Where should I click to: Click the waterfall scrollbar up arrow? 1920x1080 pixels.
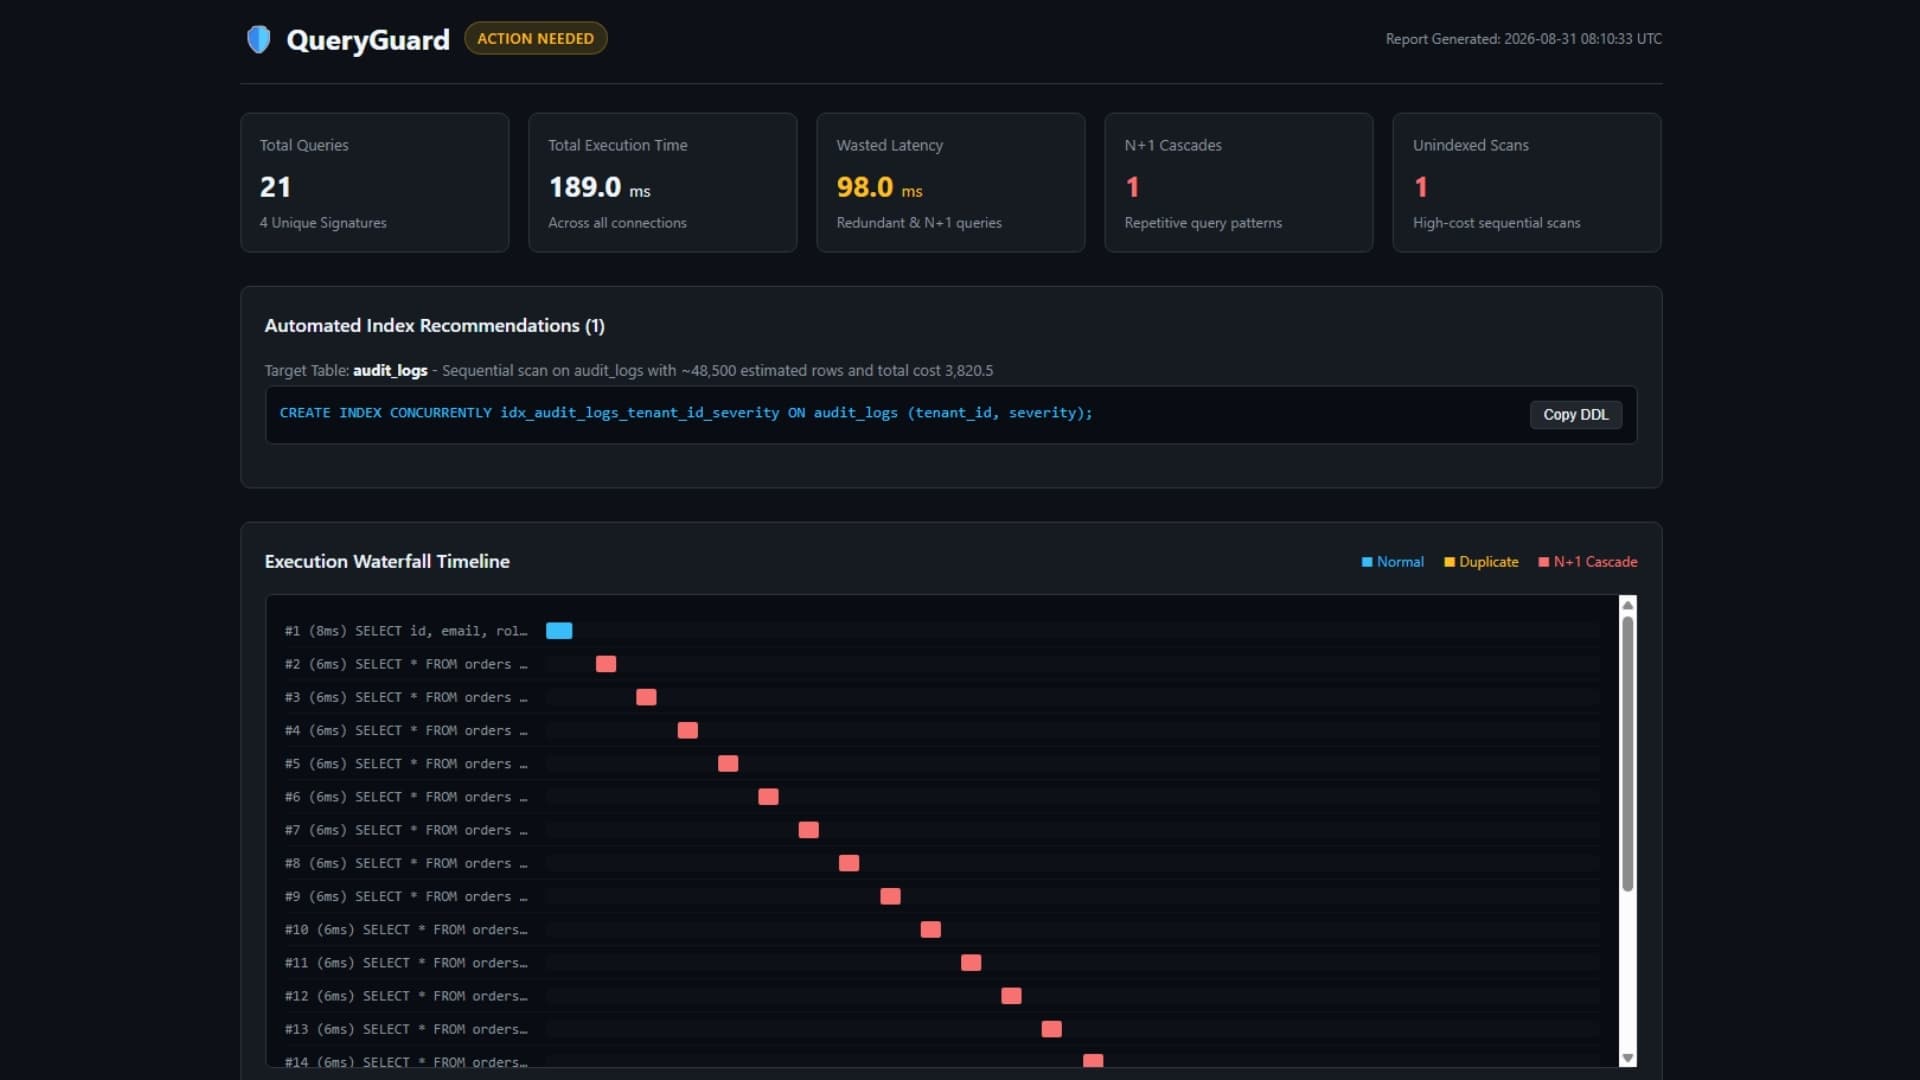click(x=1627, y=605)
